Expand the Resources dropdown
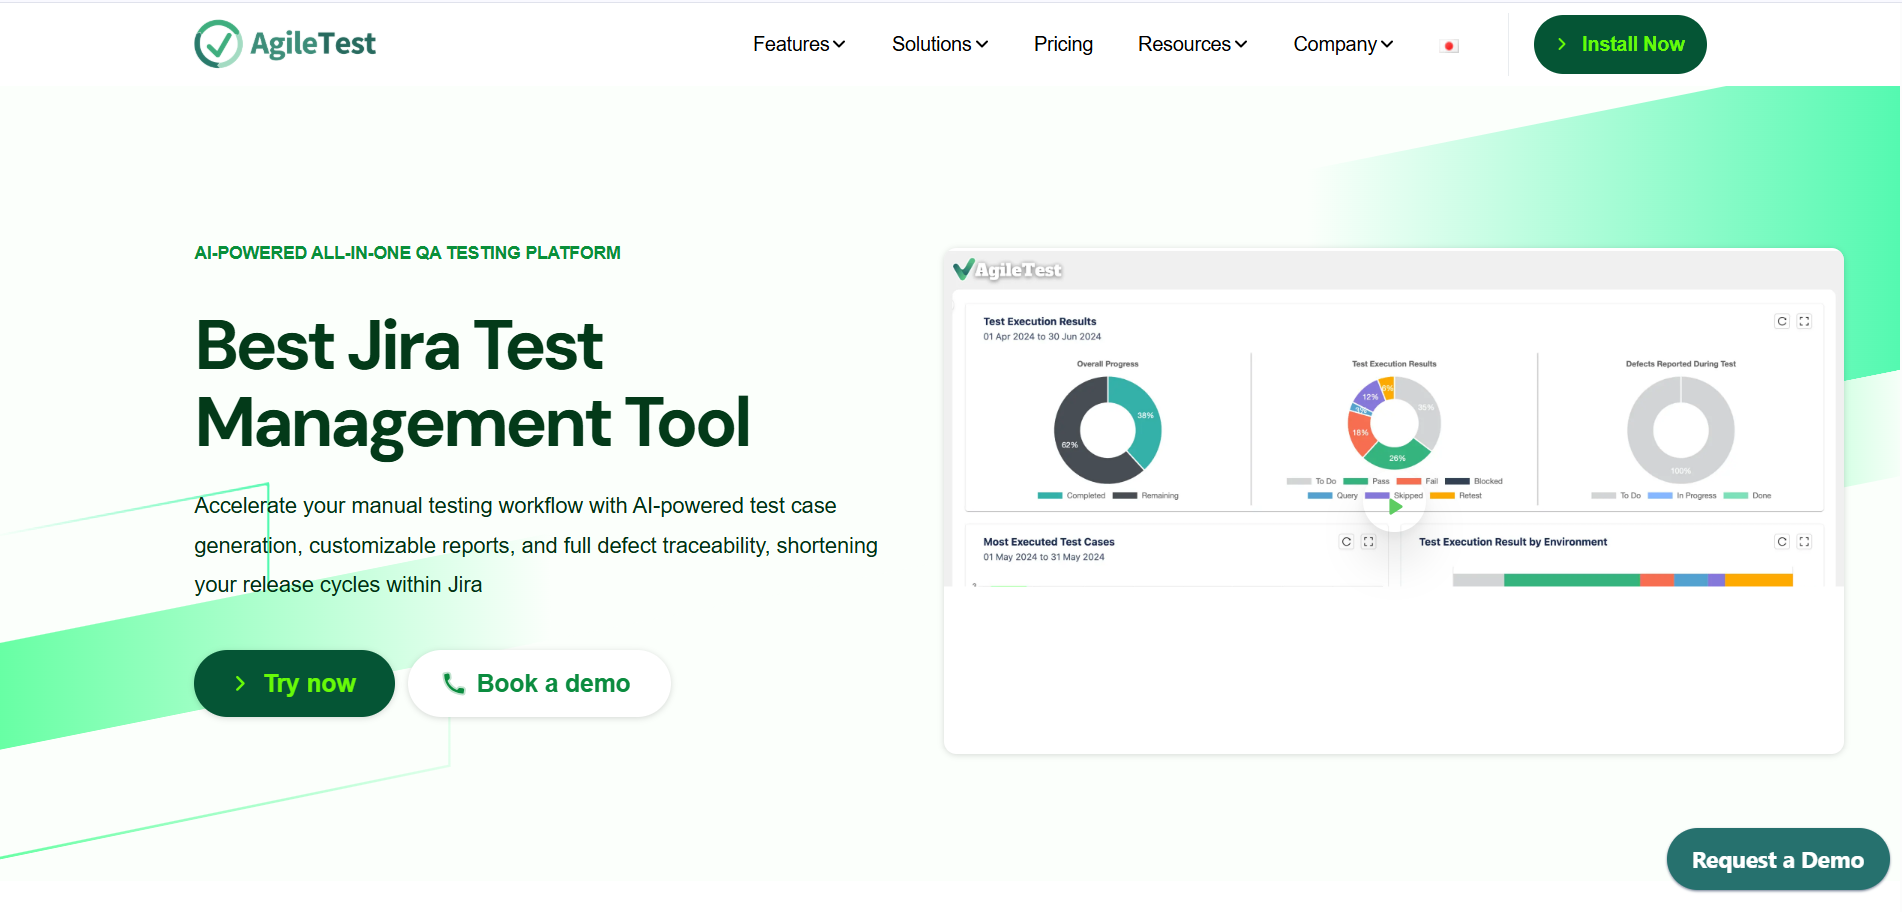The height and width of the screenshot is (912, 1902). (1192, 44)
